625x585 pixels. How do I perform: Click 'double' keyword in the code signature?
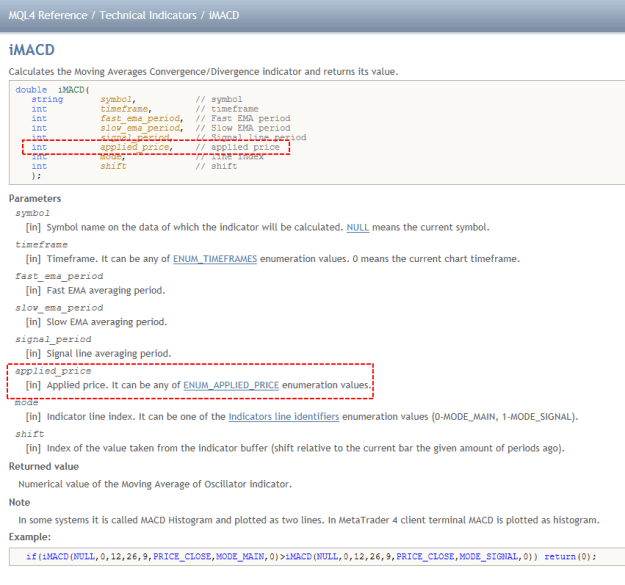[31, 90]
